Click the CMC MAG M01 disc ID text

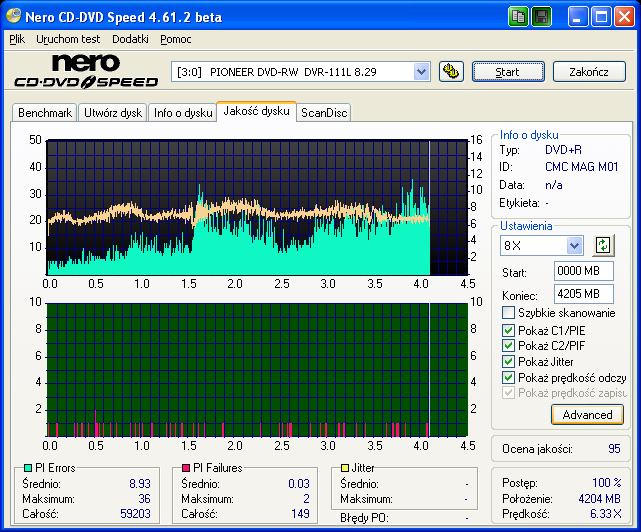pyautogui.click(x=581, y=167)
